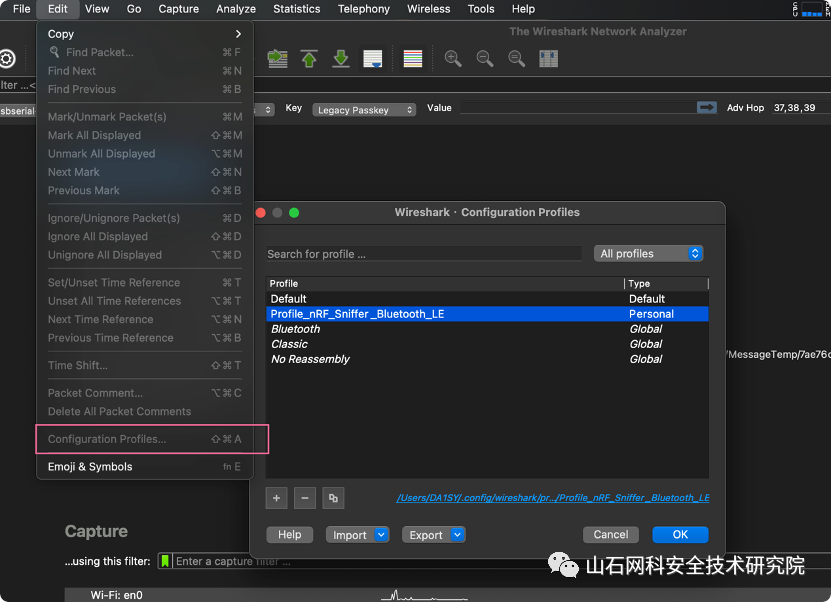Click the Time Shift menu entry
Image resolution: width=832 pixels, height=602 pixels.
[x=144, y=365]
